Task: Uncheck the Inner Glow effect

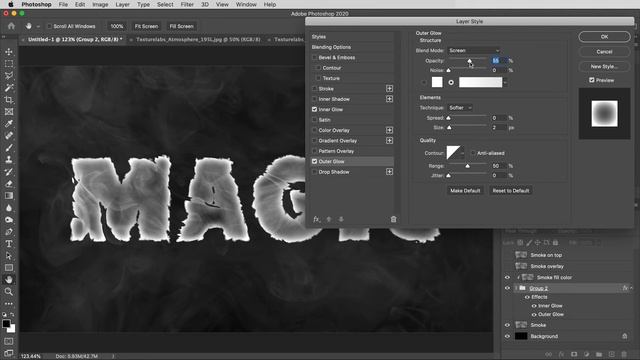Action: click(314, 109)
